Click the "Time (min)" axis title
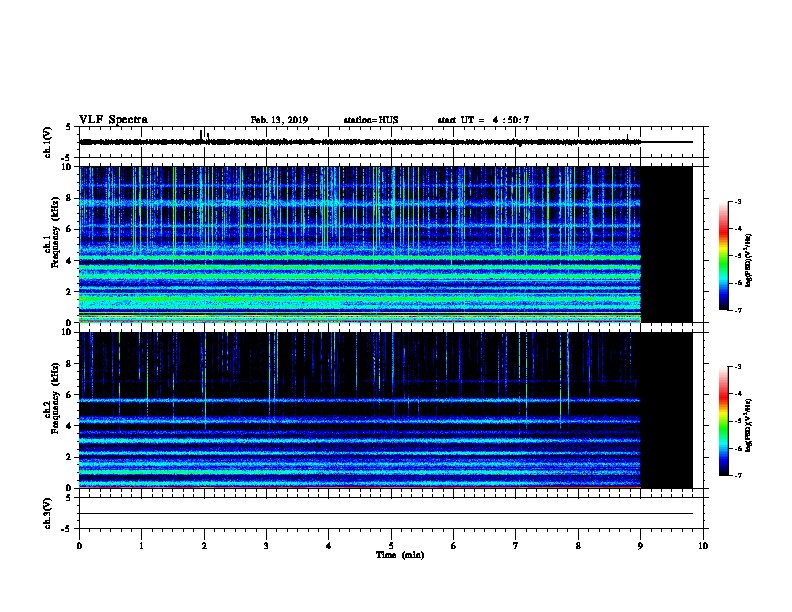Image resolution: width=792 pixels, height=612 pixels. pos(400,555)
